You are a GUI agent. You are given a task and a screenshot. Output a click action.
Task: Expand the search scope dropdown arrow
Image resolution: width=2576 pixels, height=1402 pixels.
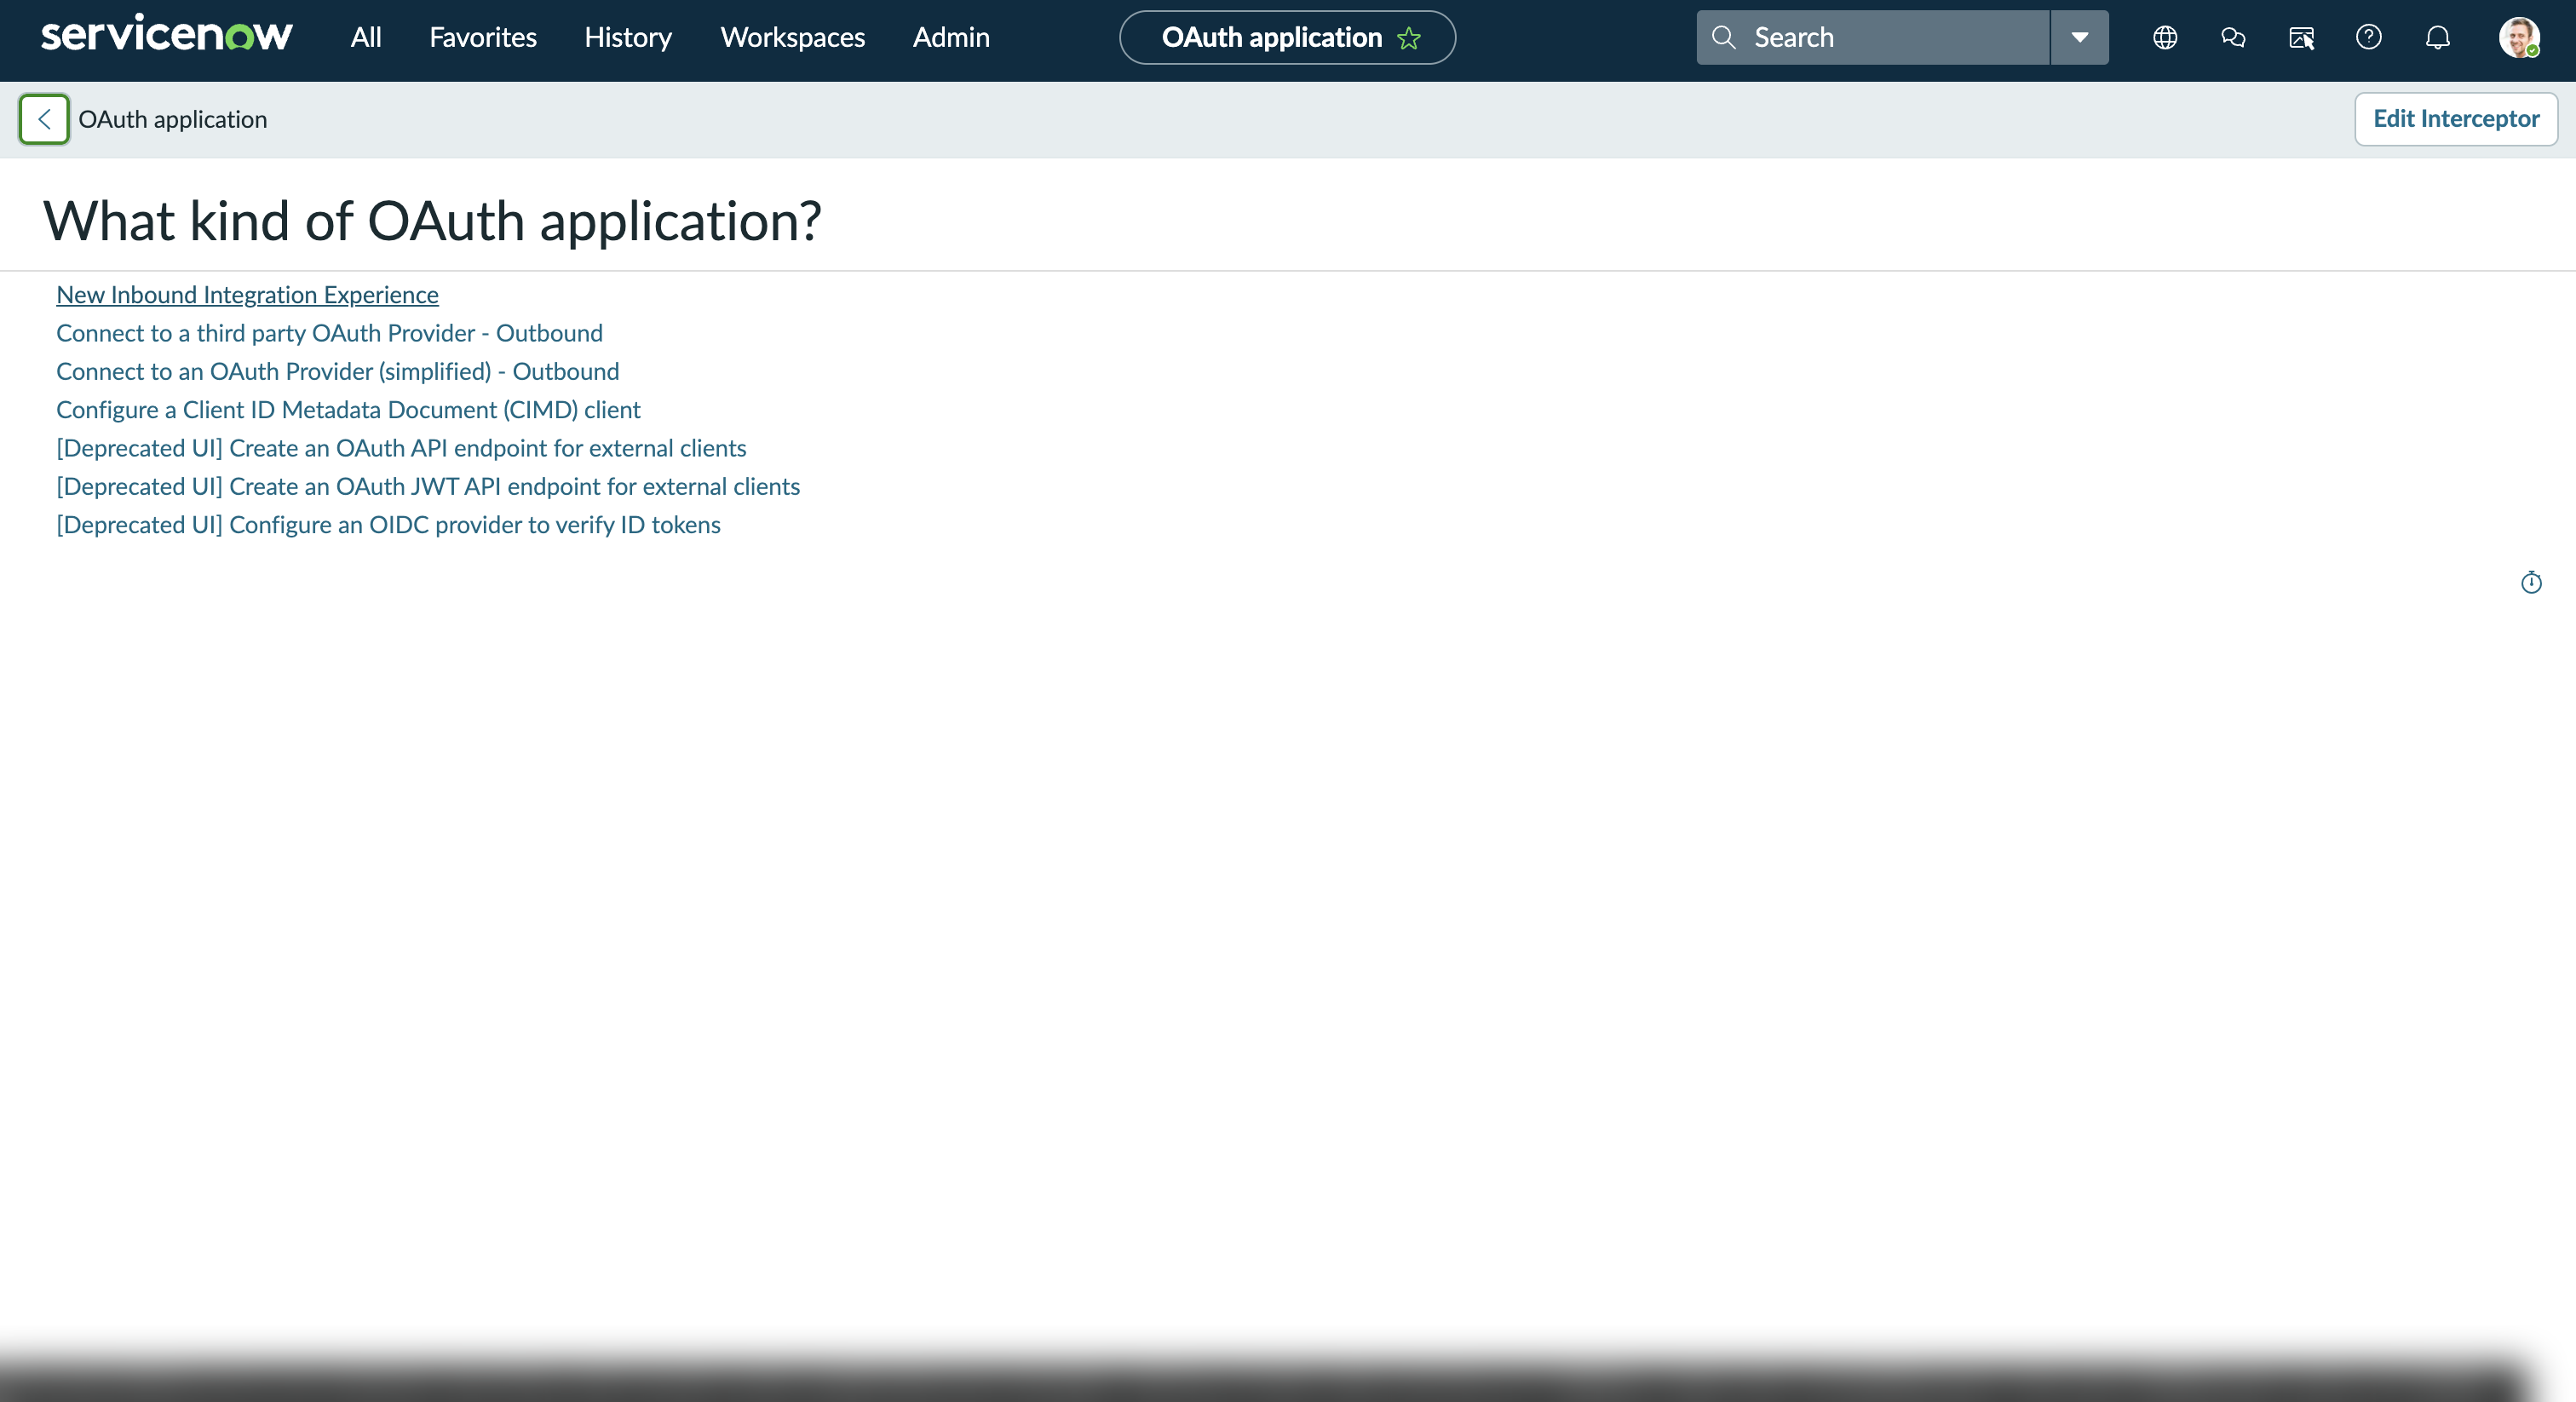[2080, 37]
